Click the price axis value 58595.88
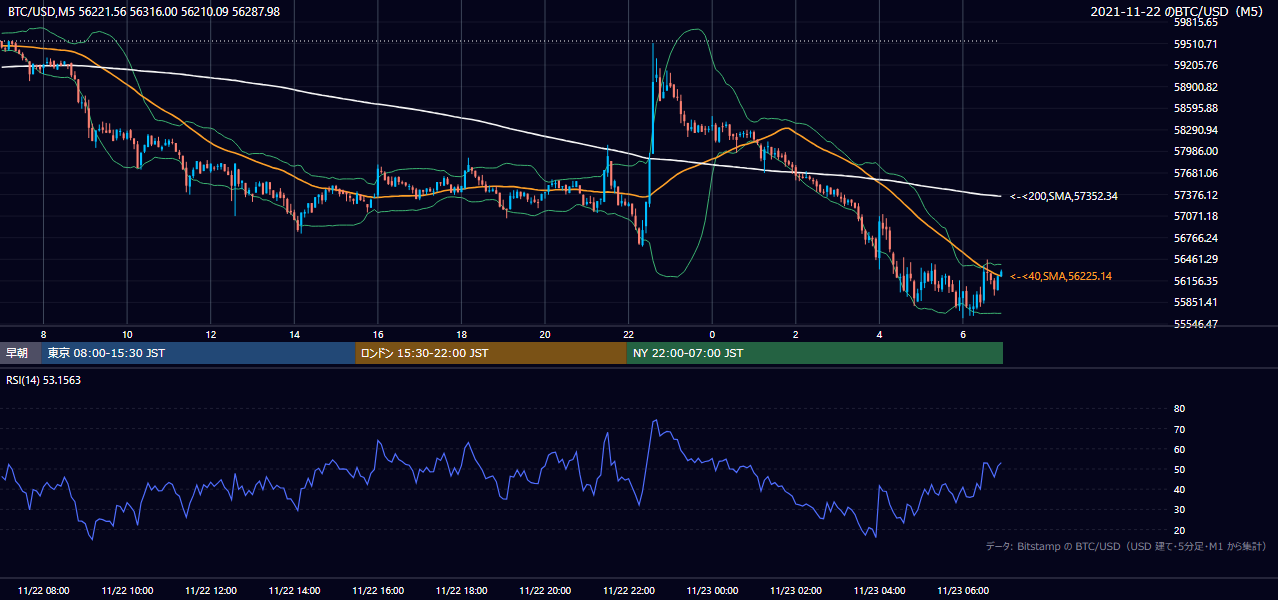The image size is (1278, 600). pos(1197,108)
